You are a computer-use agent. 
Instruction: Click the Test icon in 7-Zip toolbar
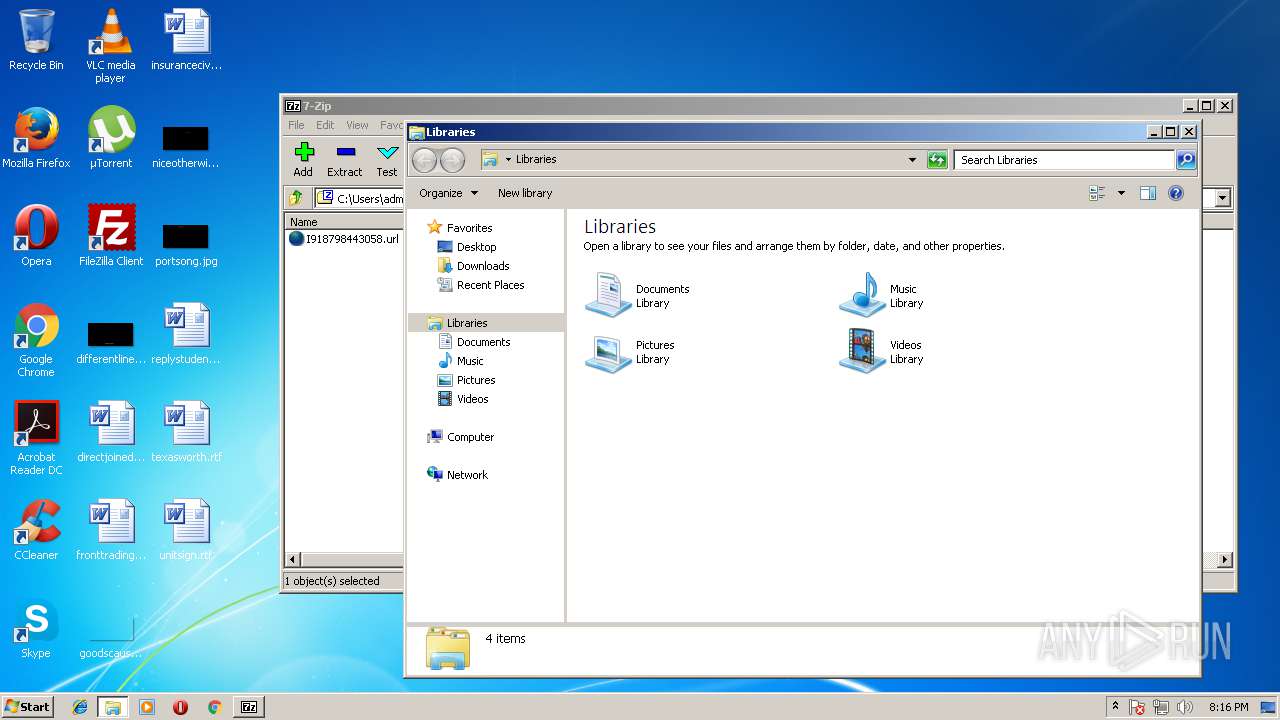[387, 159]
